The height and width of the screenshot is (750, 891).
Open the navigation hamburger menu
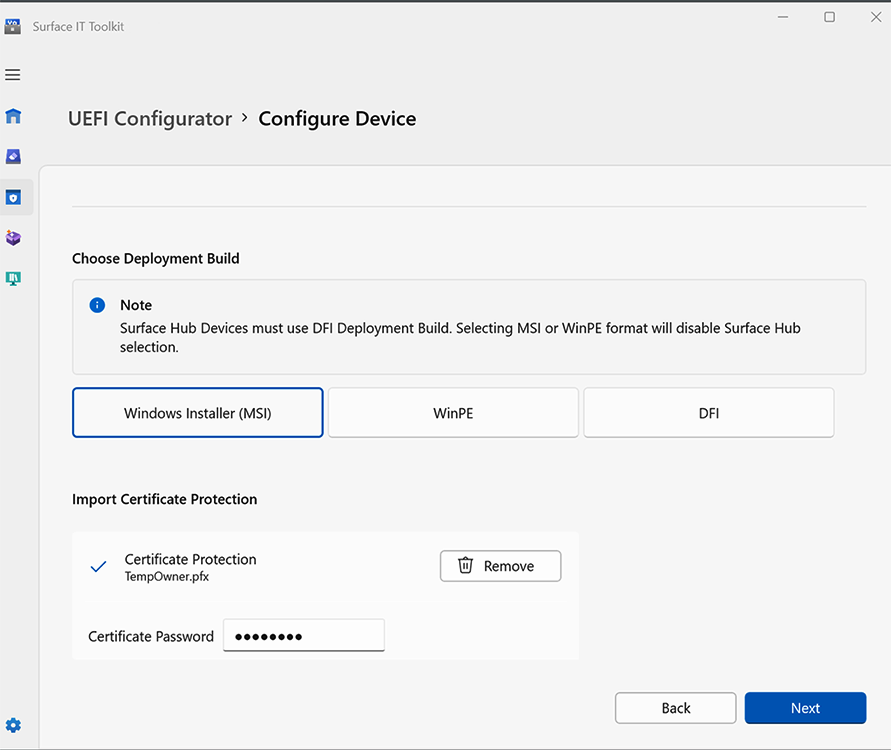tap(13, 75)
